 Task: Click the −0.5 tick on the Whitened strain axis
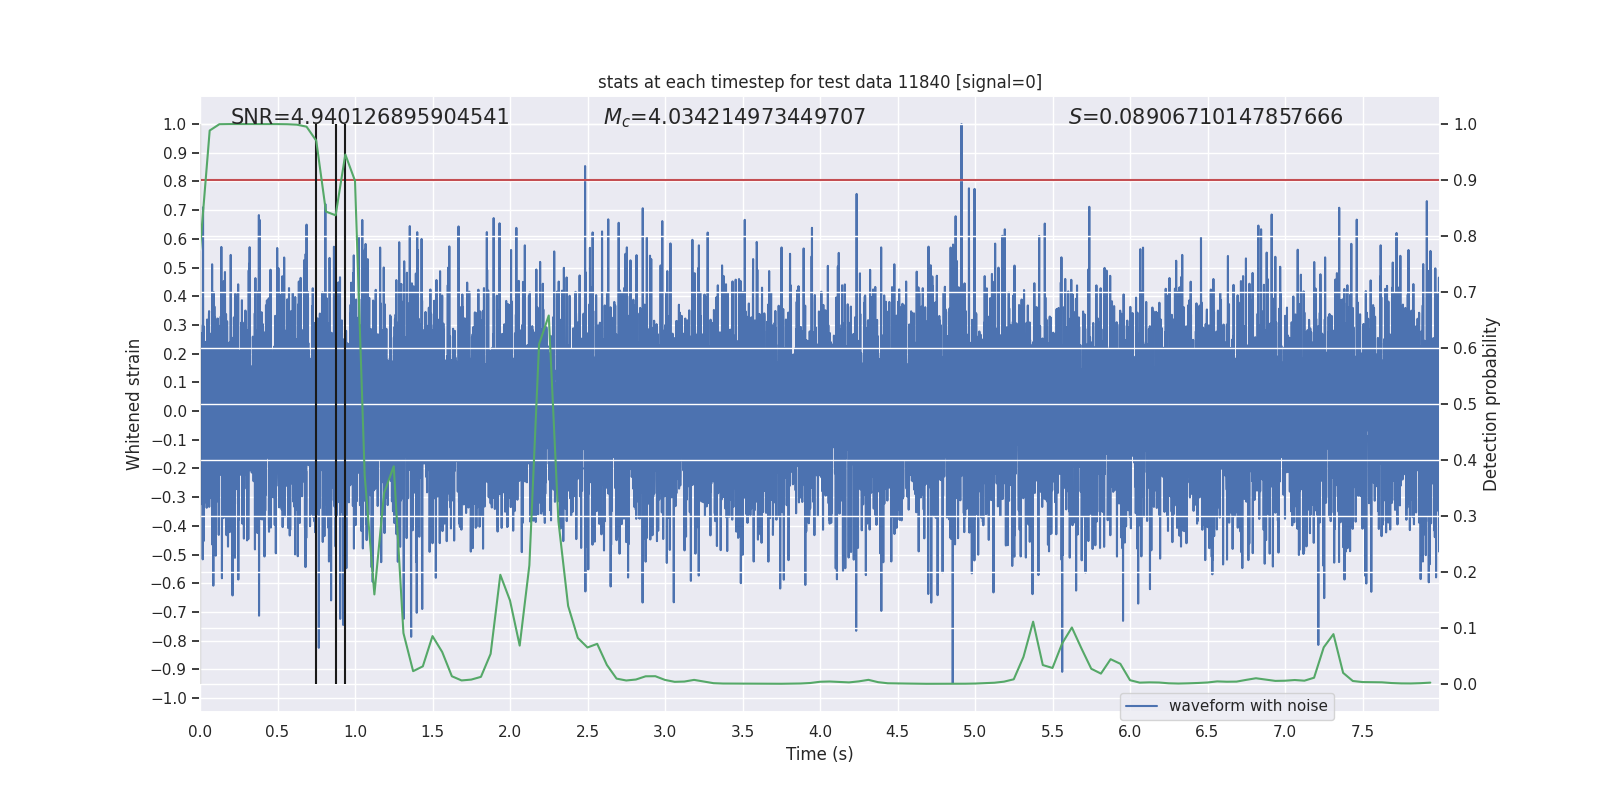click(169, 555)
